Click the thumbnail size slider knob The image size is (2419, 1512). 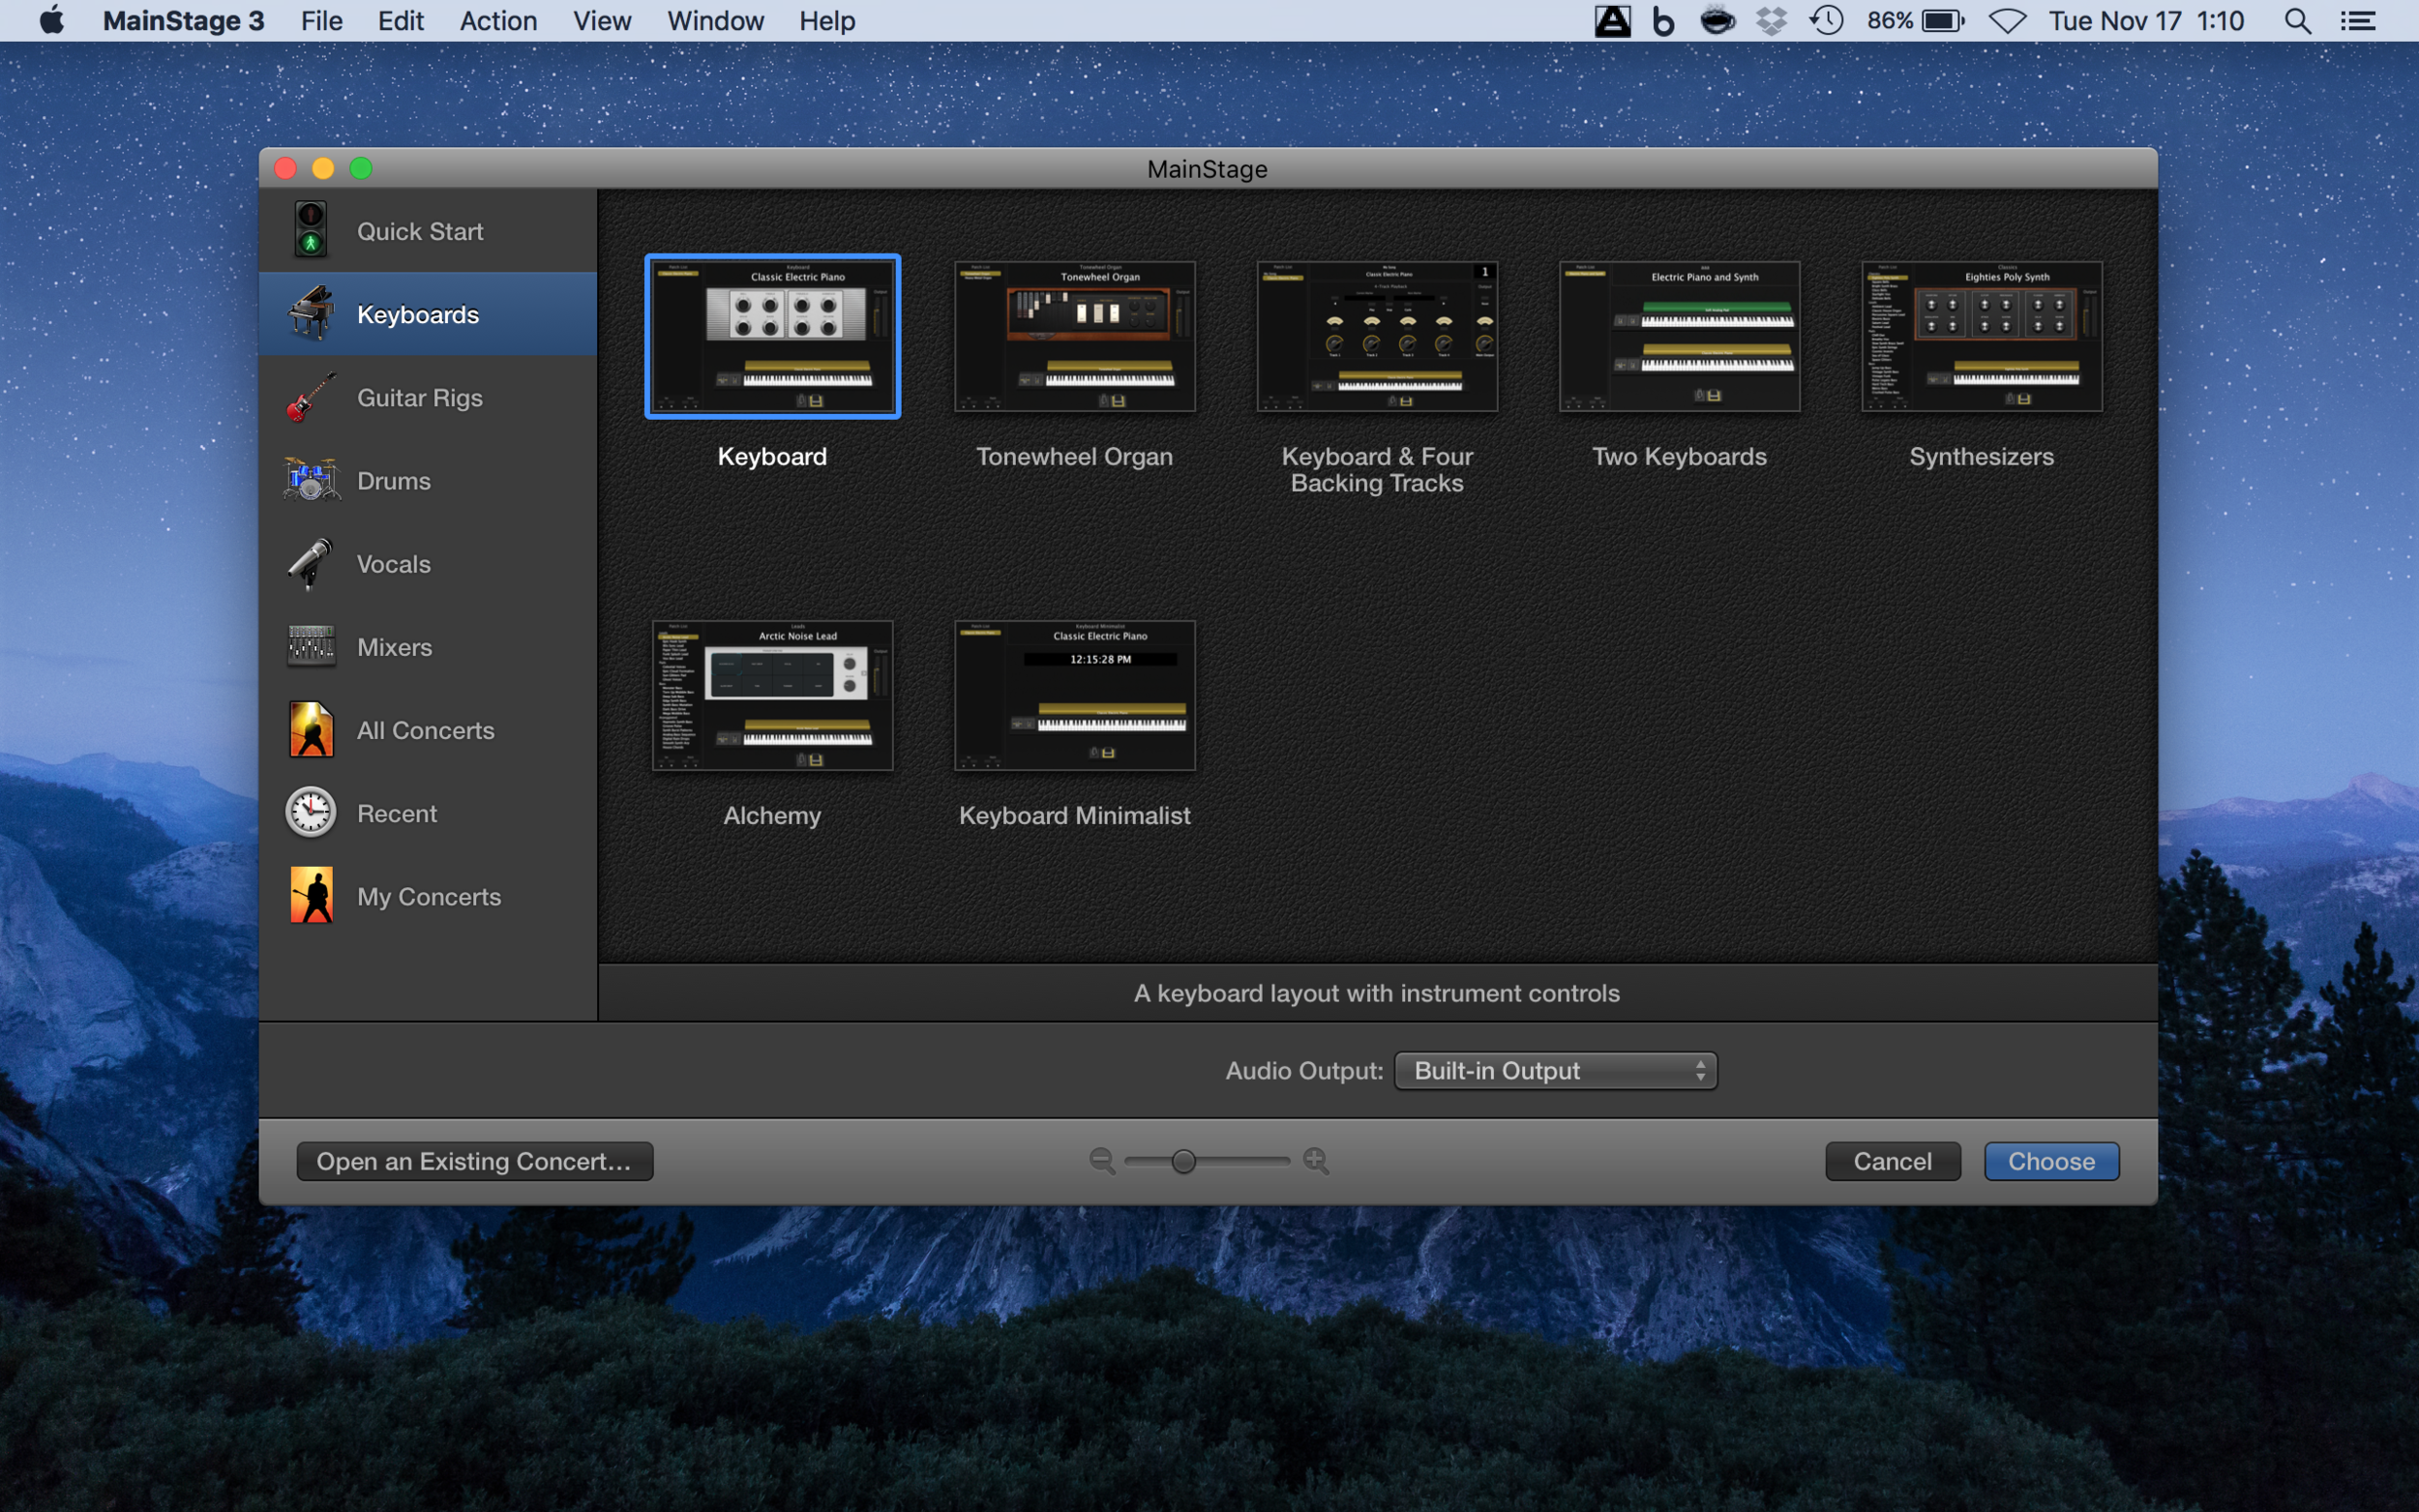click(1183, 1161)
